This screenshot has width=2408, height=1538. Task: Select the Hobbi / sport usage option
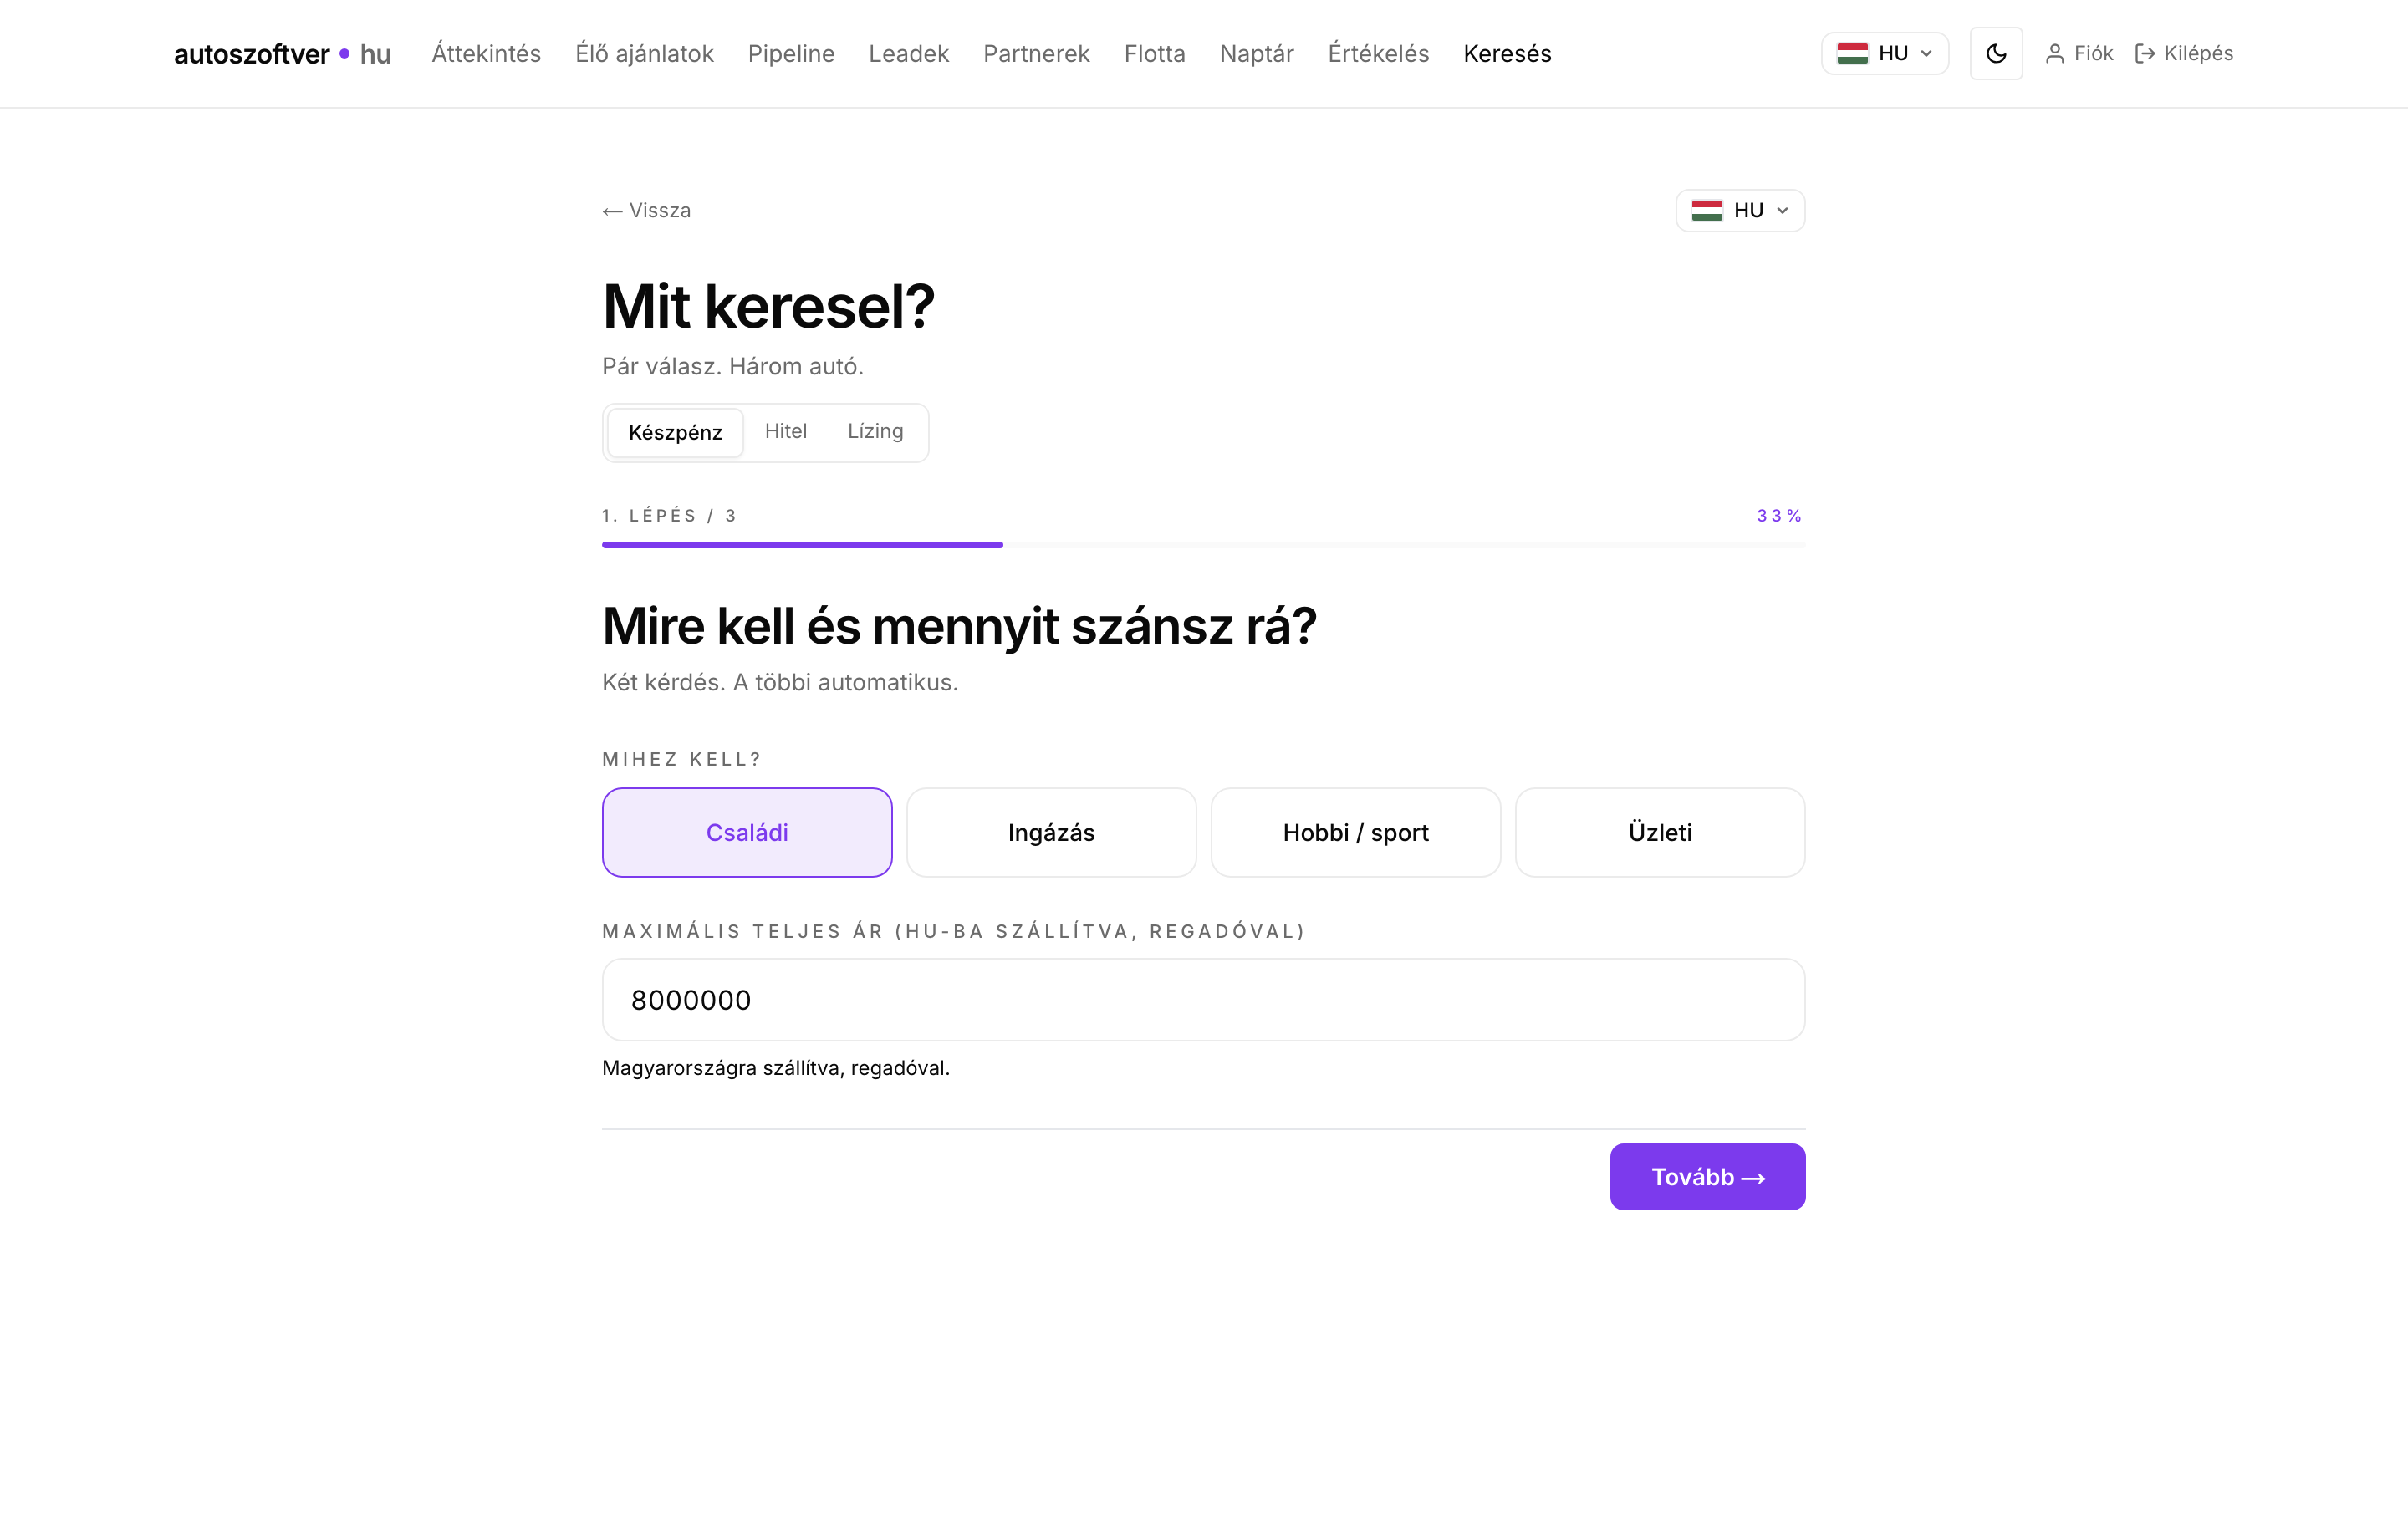pos(1355,832)
